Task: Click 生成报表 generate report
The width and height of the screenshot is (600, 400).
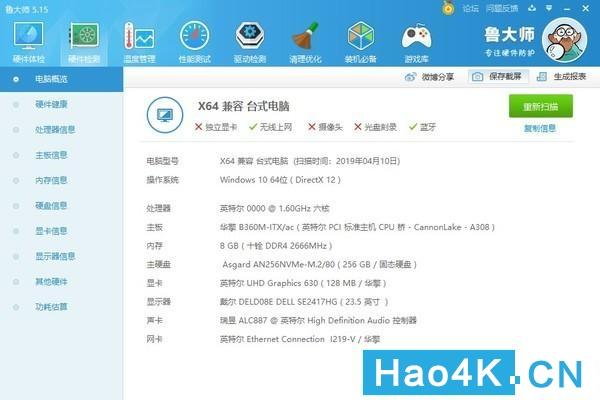Action: 561,77
